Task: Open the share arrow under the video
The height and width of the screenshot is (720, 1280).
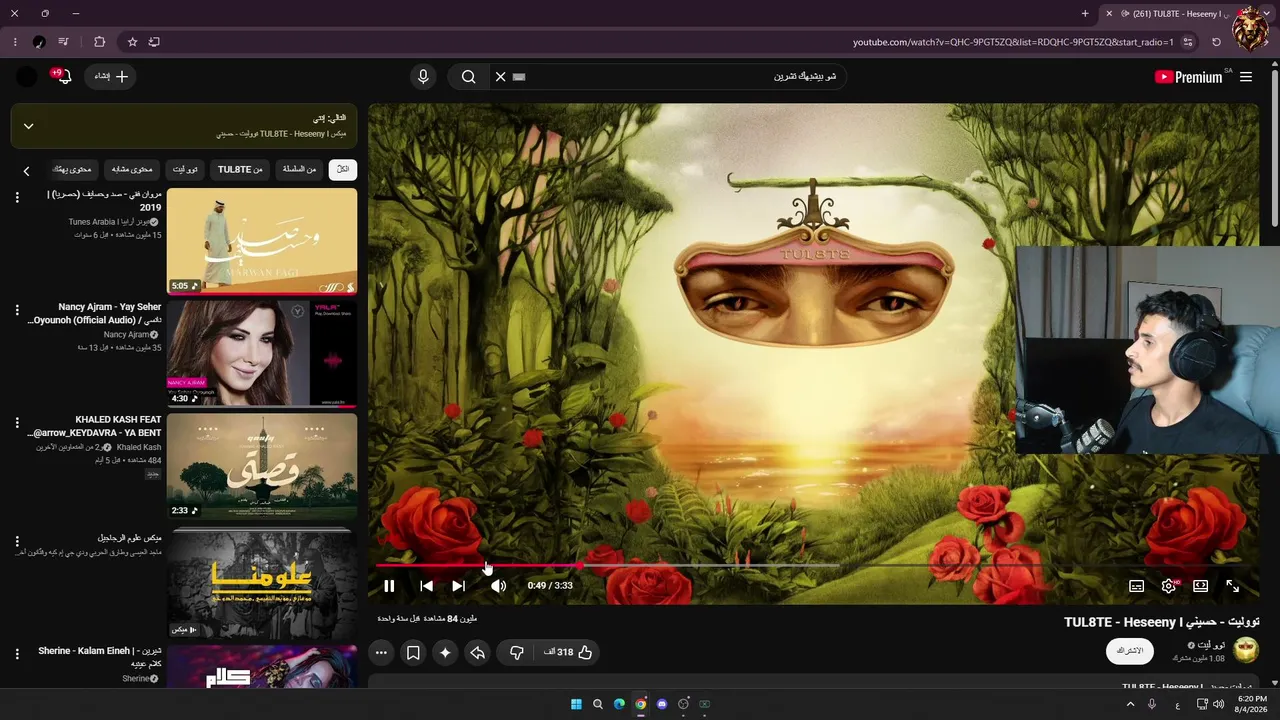Action: (x=477, y=652)
